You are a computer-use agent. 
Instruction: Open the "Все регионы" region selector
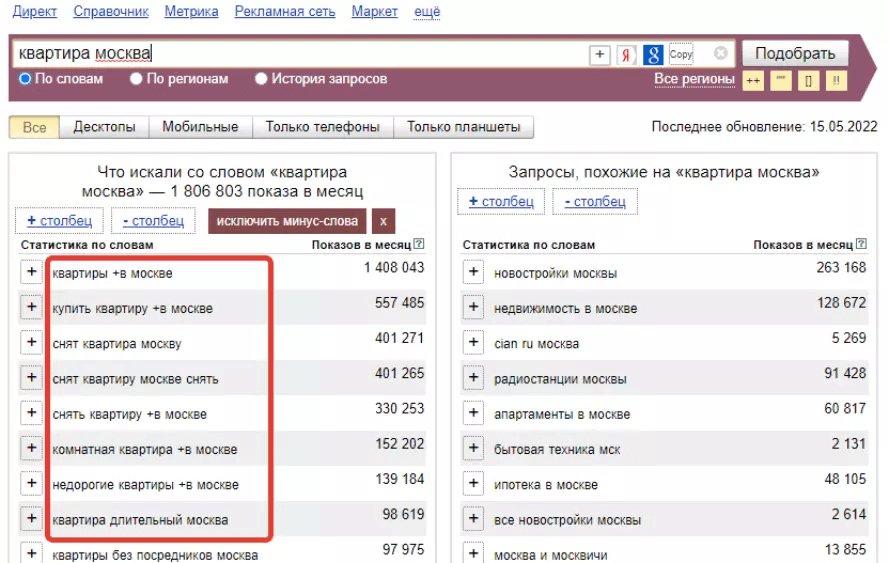point(694,79)
